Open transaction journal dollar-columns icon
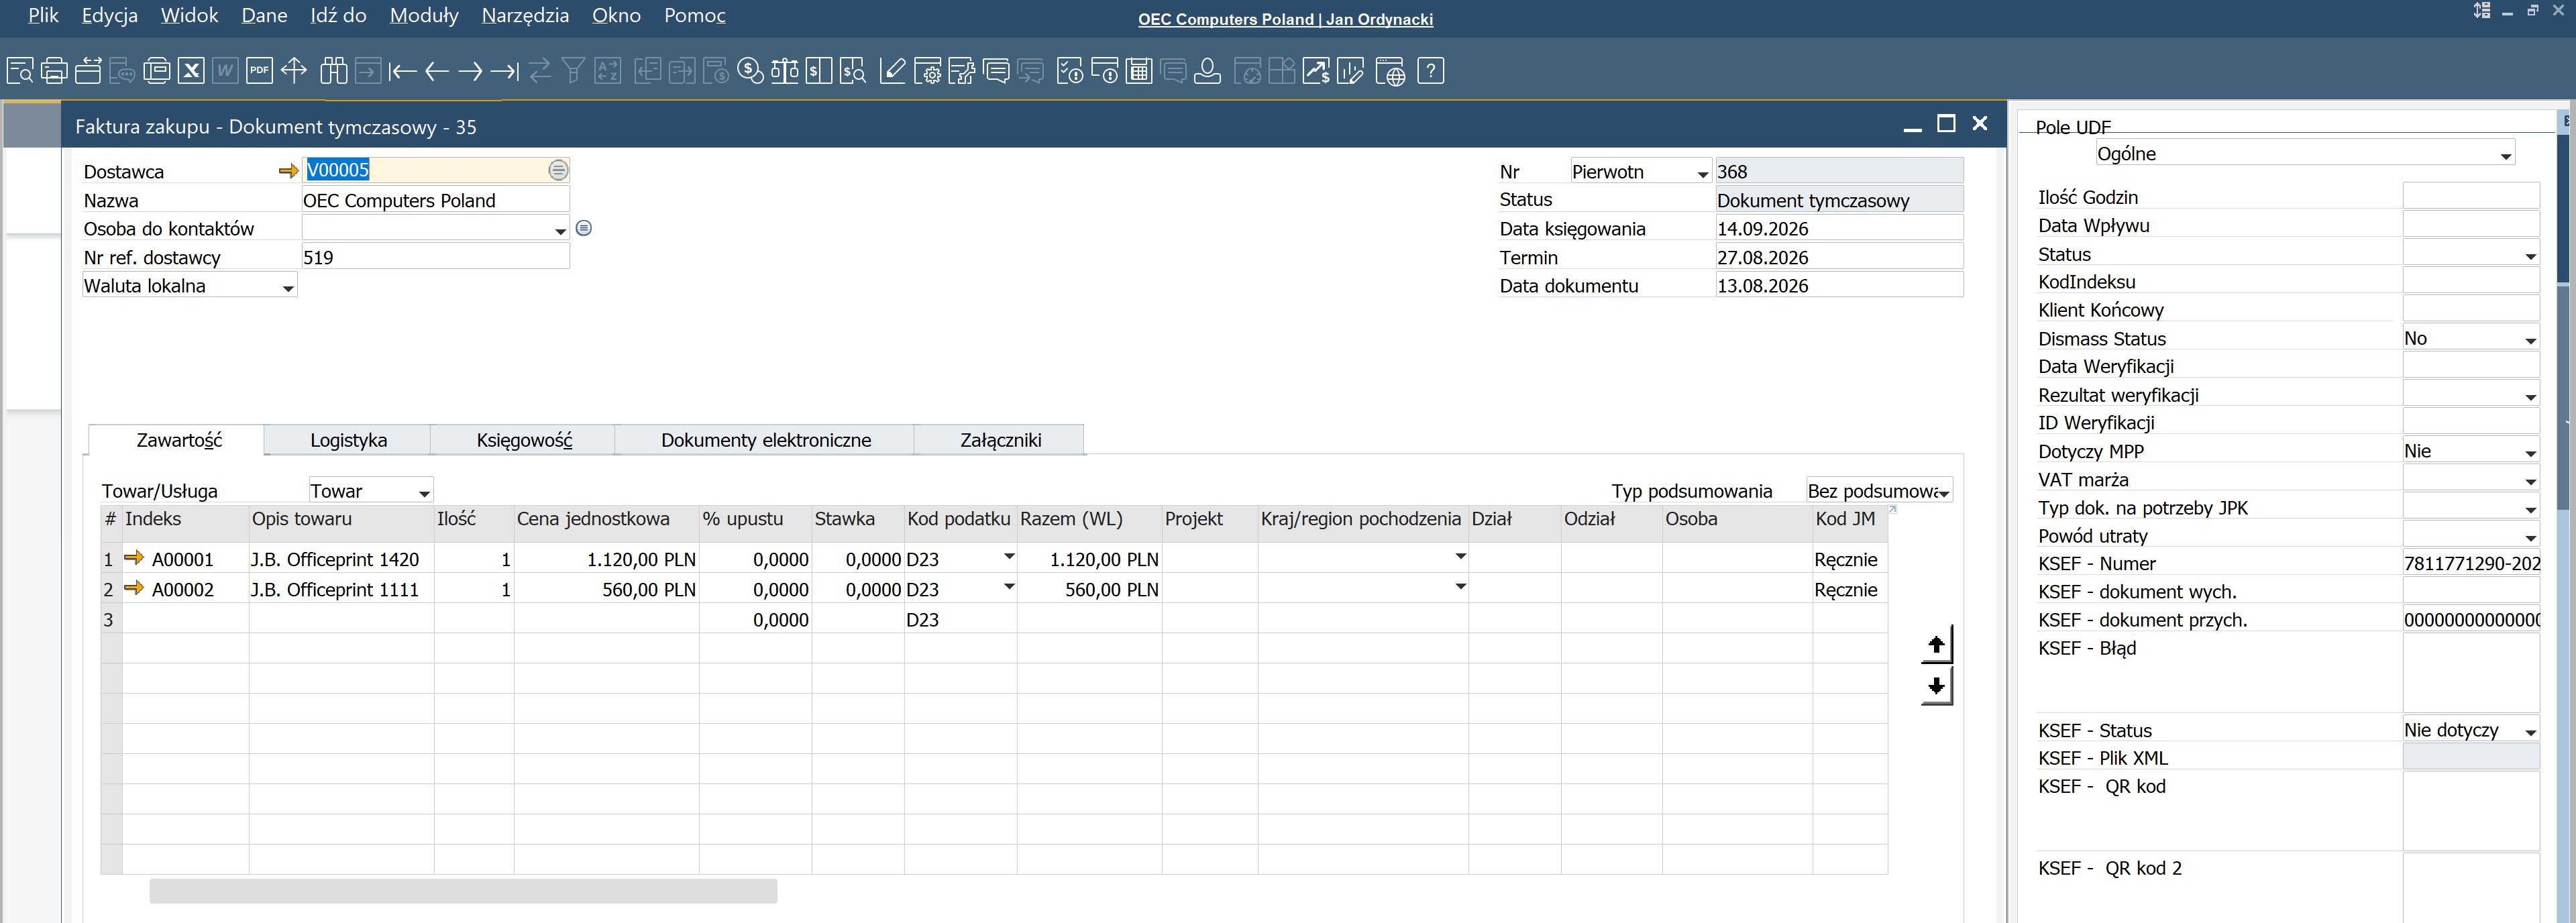The width and height of the screenshot is (2576, 923). (819, 71)
